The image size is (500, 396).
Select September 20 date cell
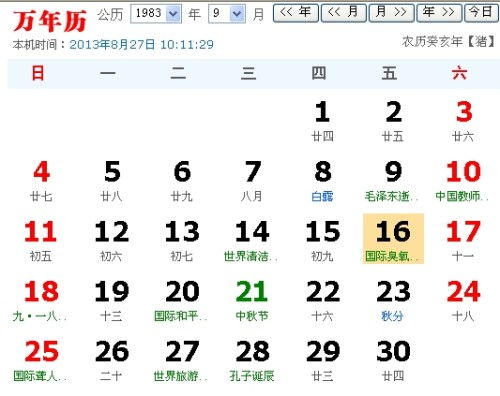[182, 300]
